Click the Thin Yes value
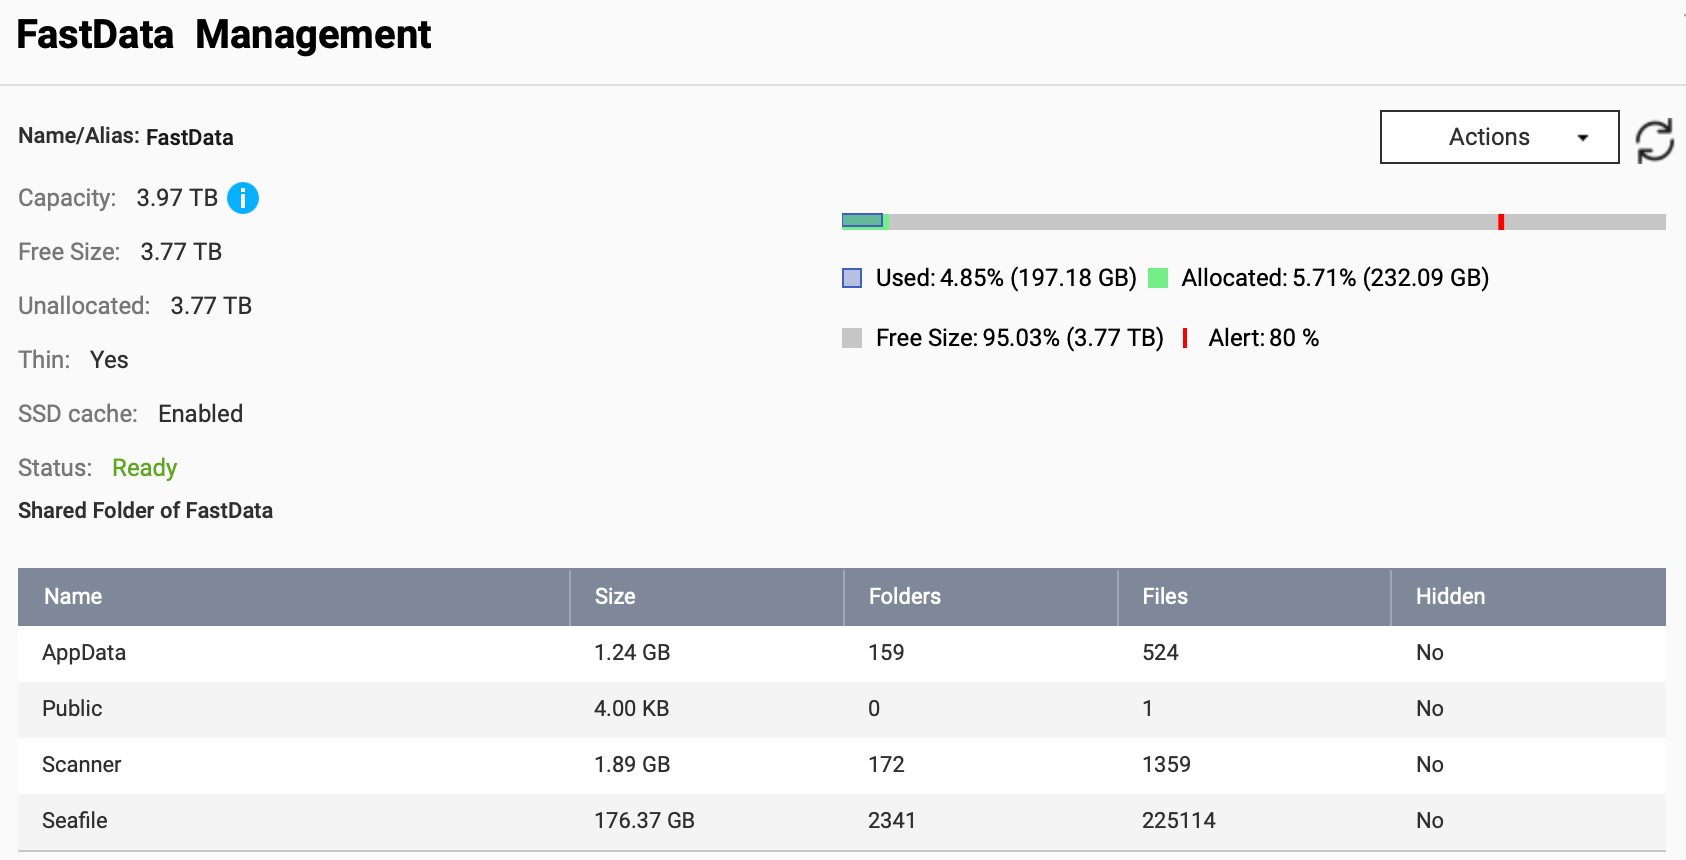 109,360
